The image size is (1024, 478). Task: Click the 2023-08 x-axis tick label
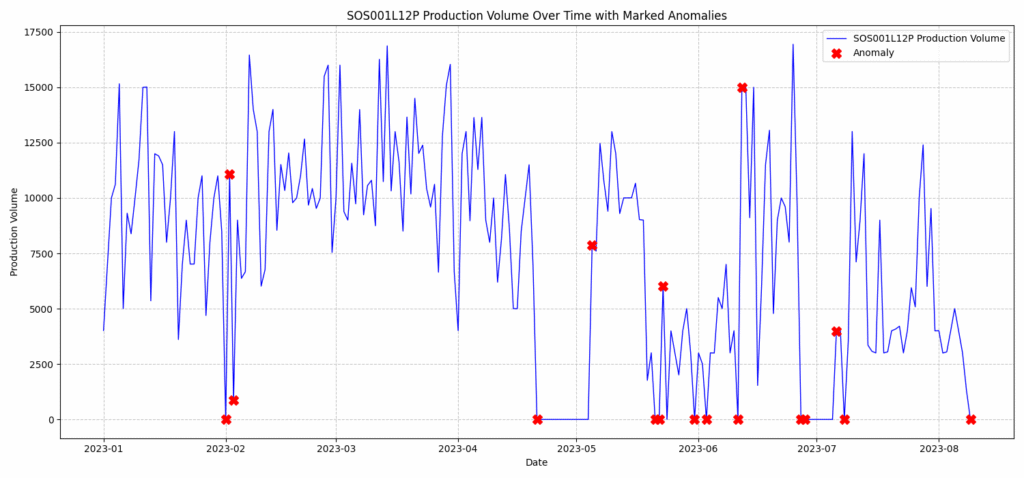coord(939,448)
